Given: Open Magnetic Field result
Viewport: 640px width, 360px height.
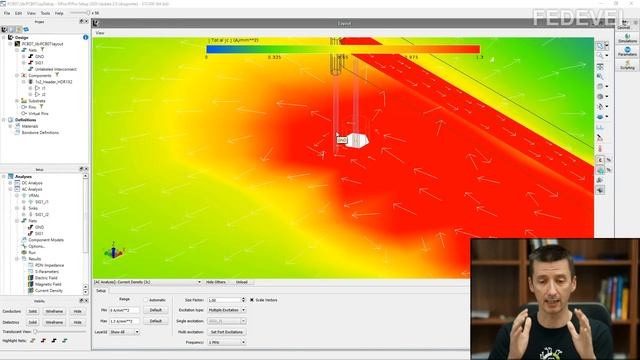Looking at the screenshot, I should click(x=48, y=284).
